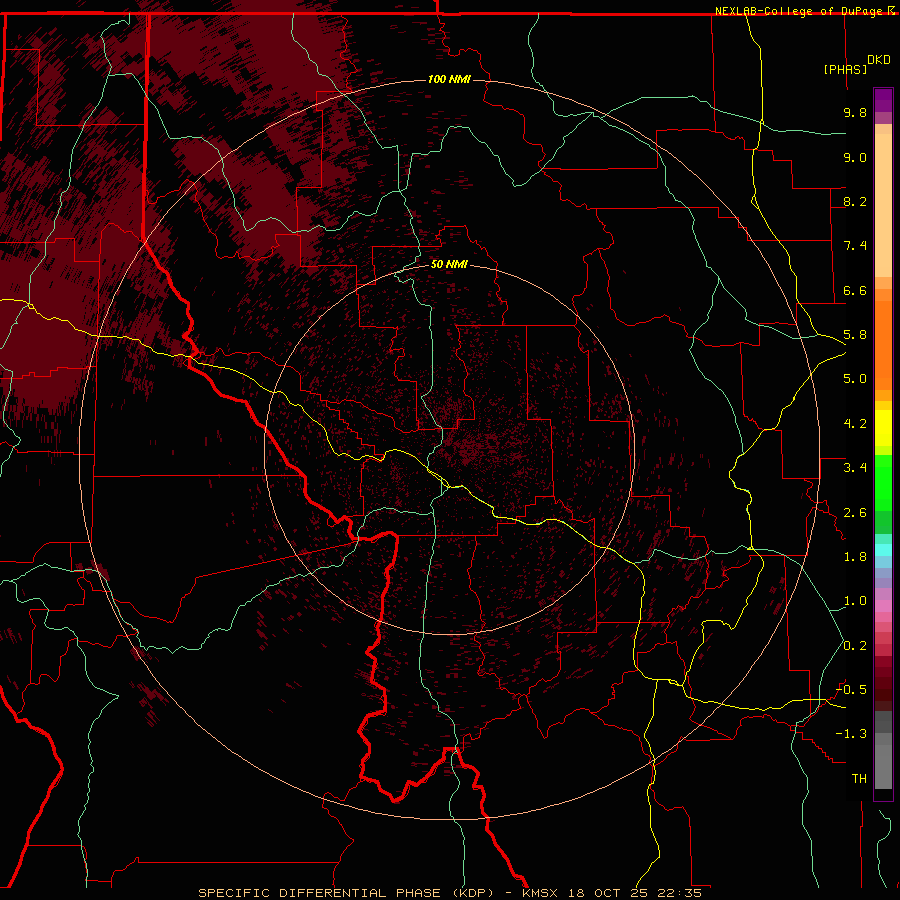The height and width of the screenshot is (900, 900).
Task: Click the TH threshold label on the scale
Action: click(x=859, y=779)
